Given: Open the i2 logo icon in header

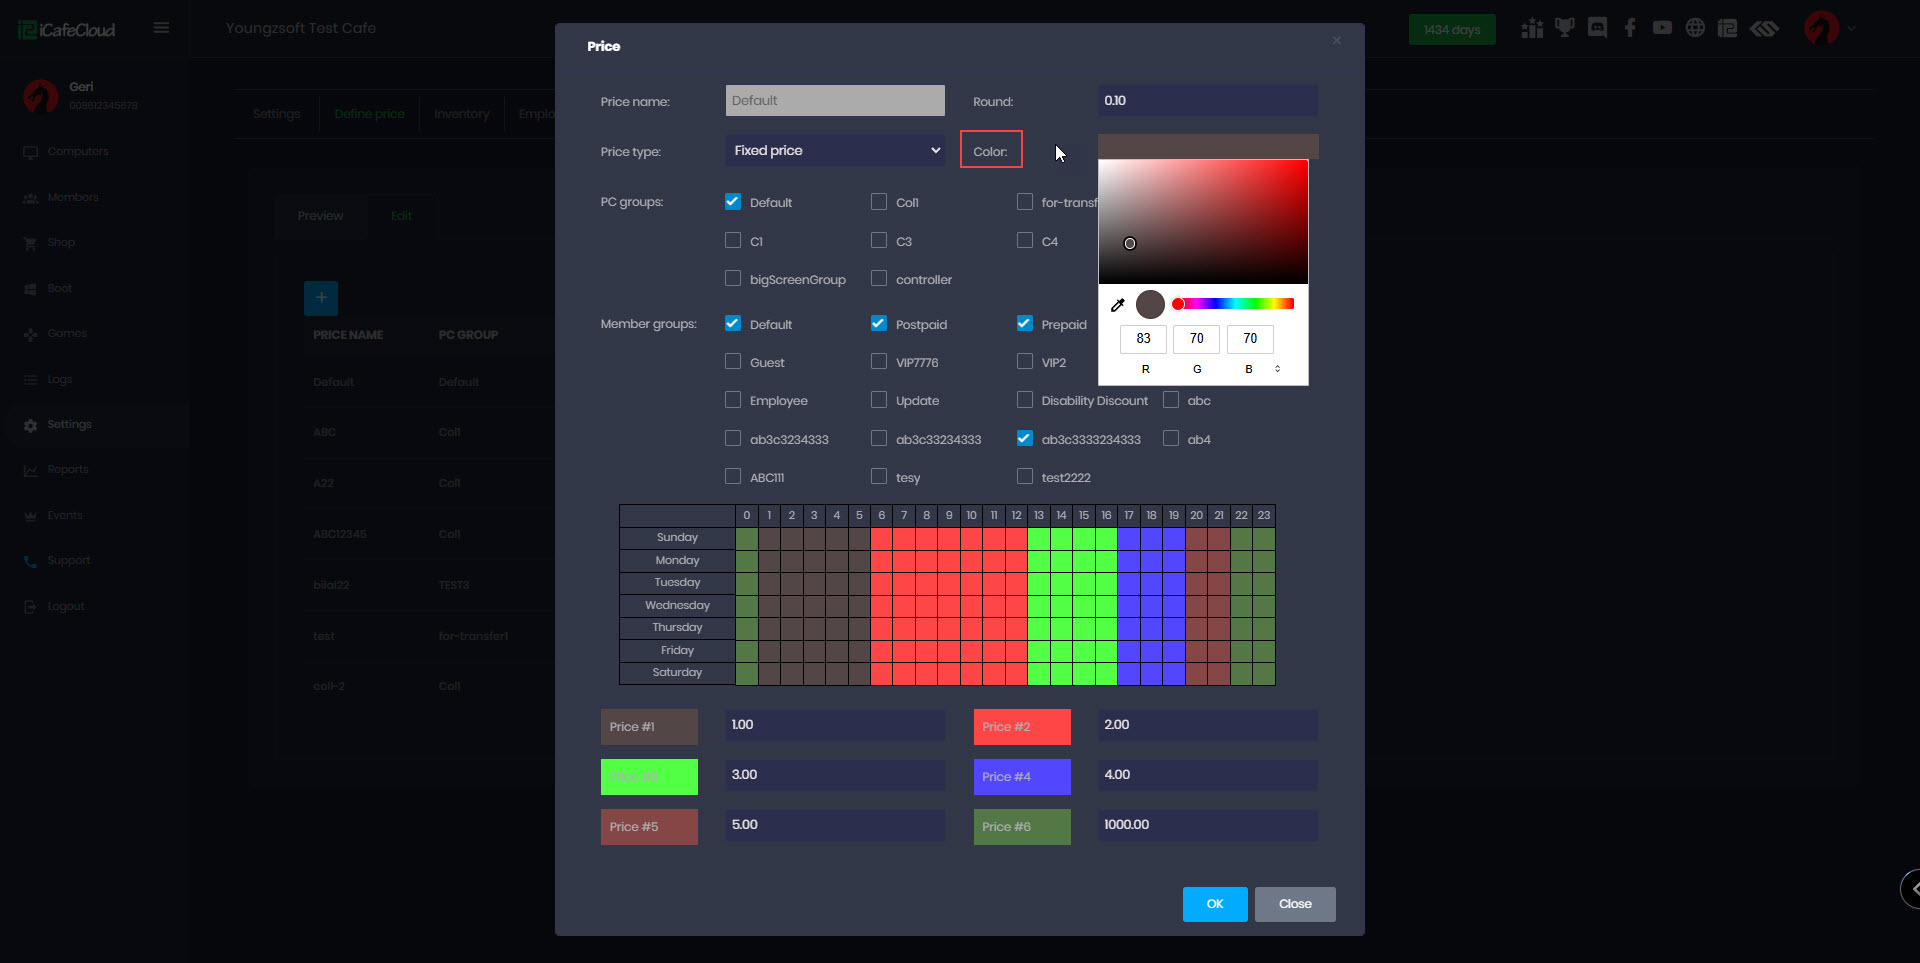Looking at the screenshot, I should [1727, 28].
